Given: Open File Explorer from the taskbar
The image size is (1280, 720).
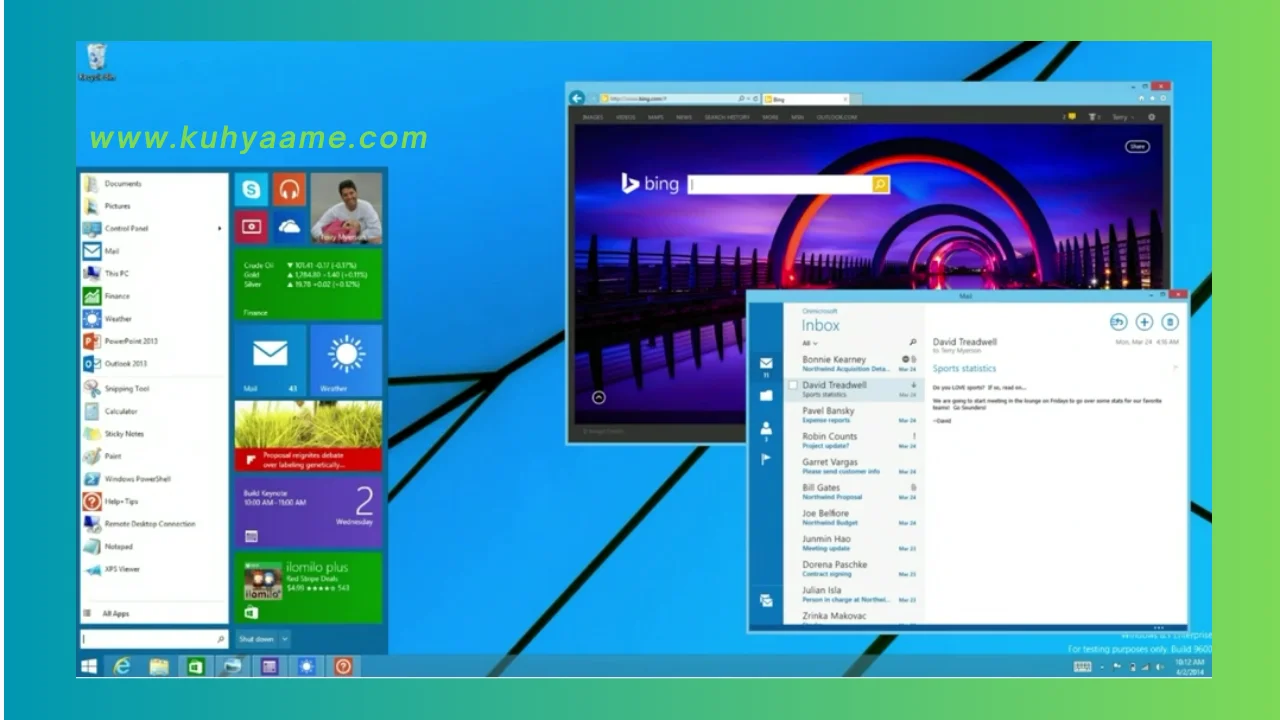Looking at the screenshot, I should click(x=159, y=666).
